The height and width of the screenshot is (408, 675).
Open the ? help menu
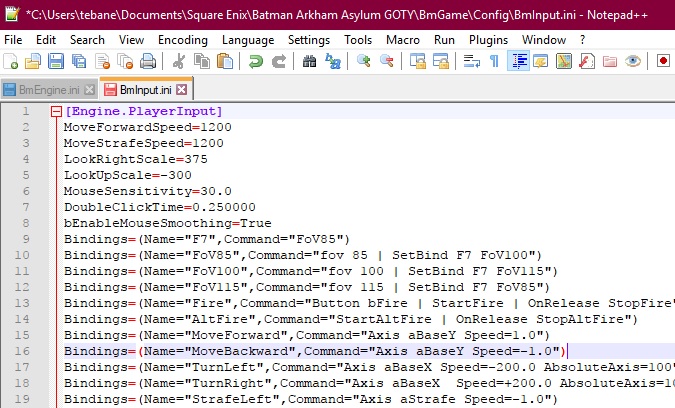582,40
